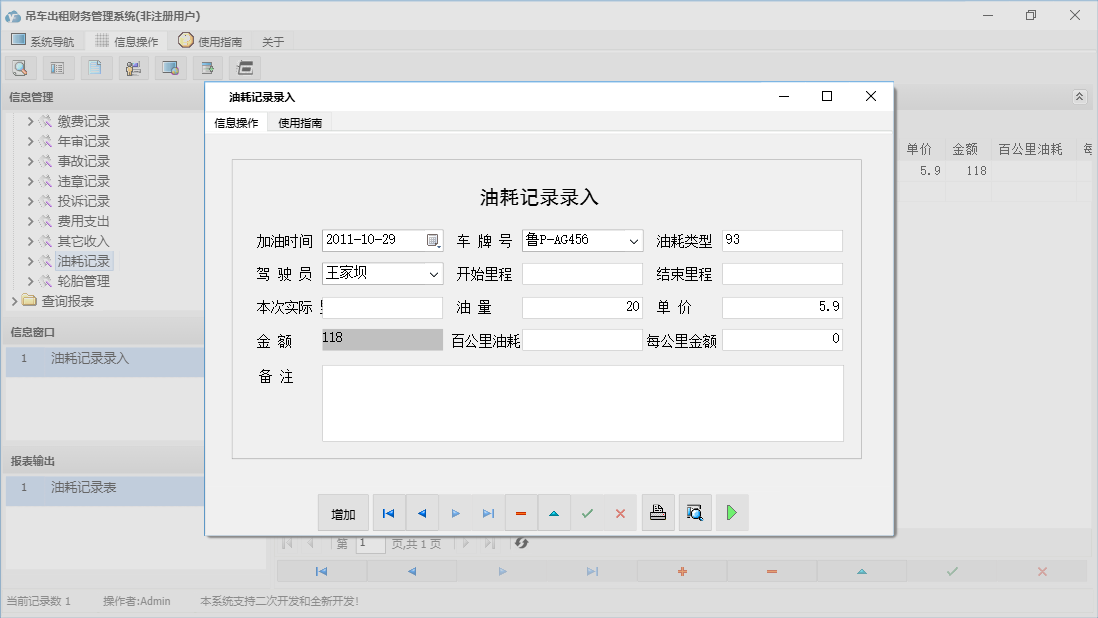This screenshot has width=1098, height=618.
Task: Jump to first record in the dialog
Action: [389, 512]
